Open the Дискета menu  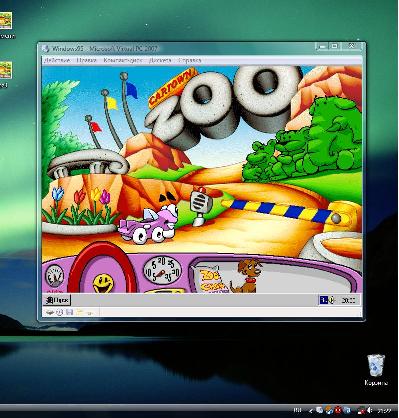point(160,60)
